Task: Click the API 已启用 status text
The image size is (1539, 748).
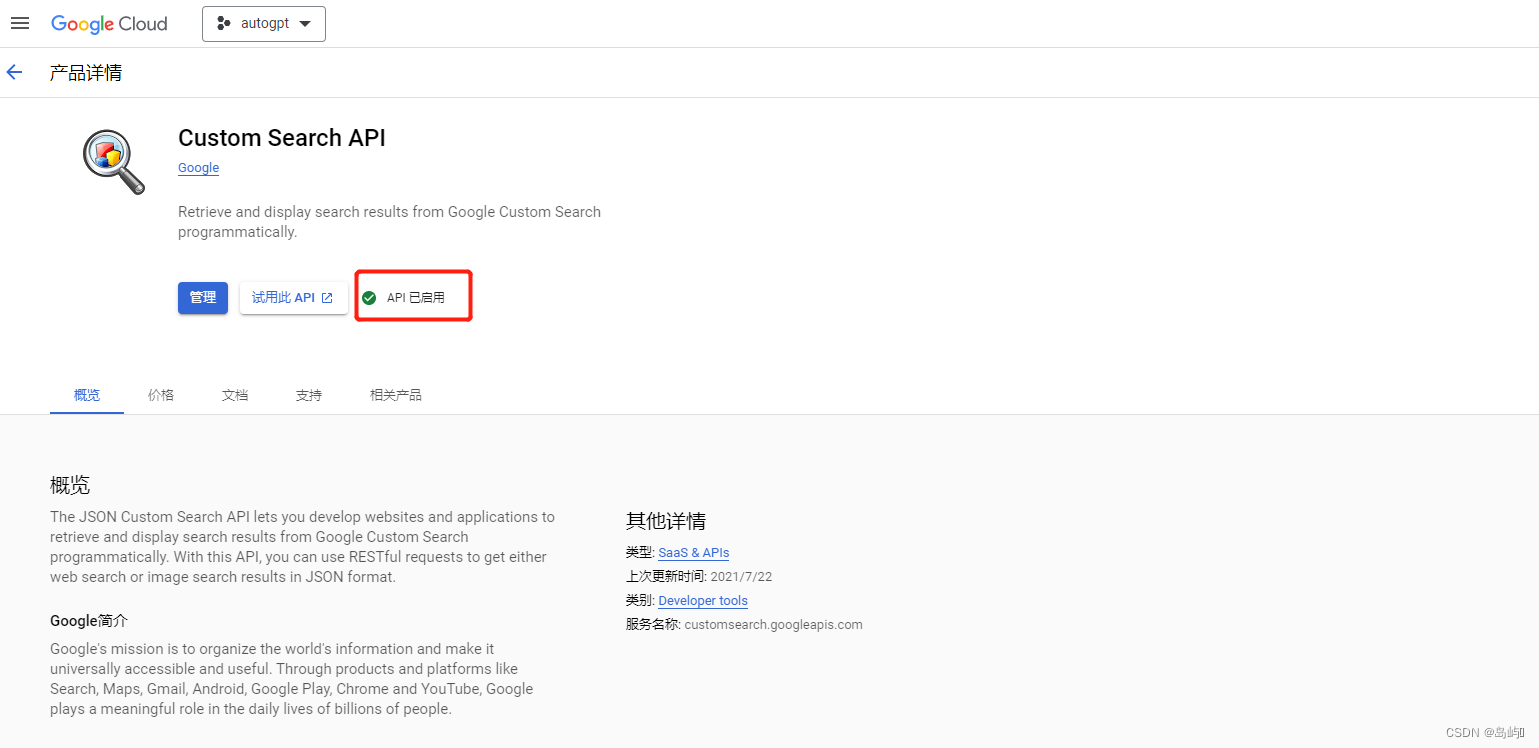Action: [416, 298]
